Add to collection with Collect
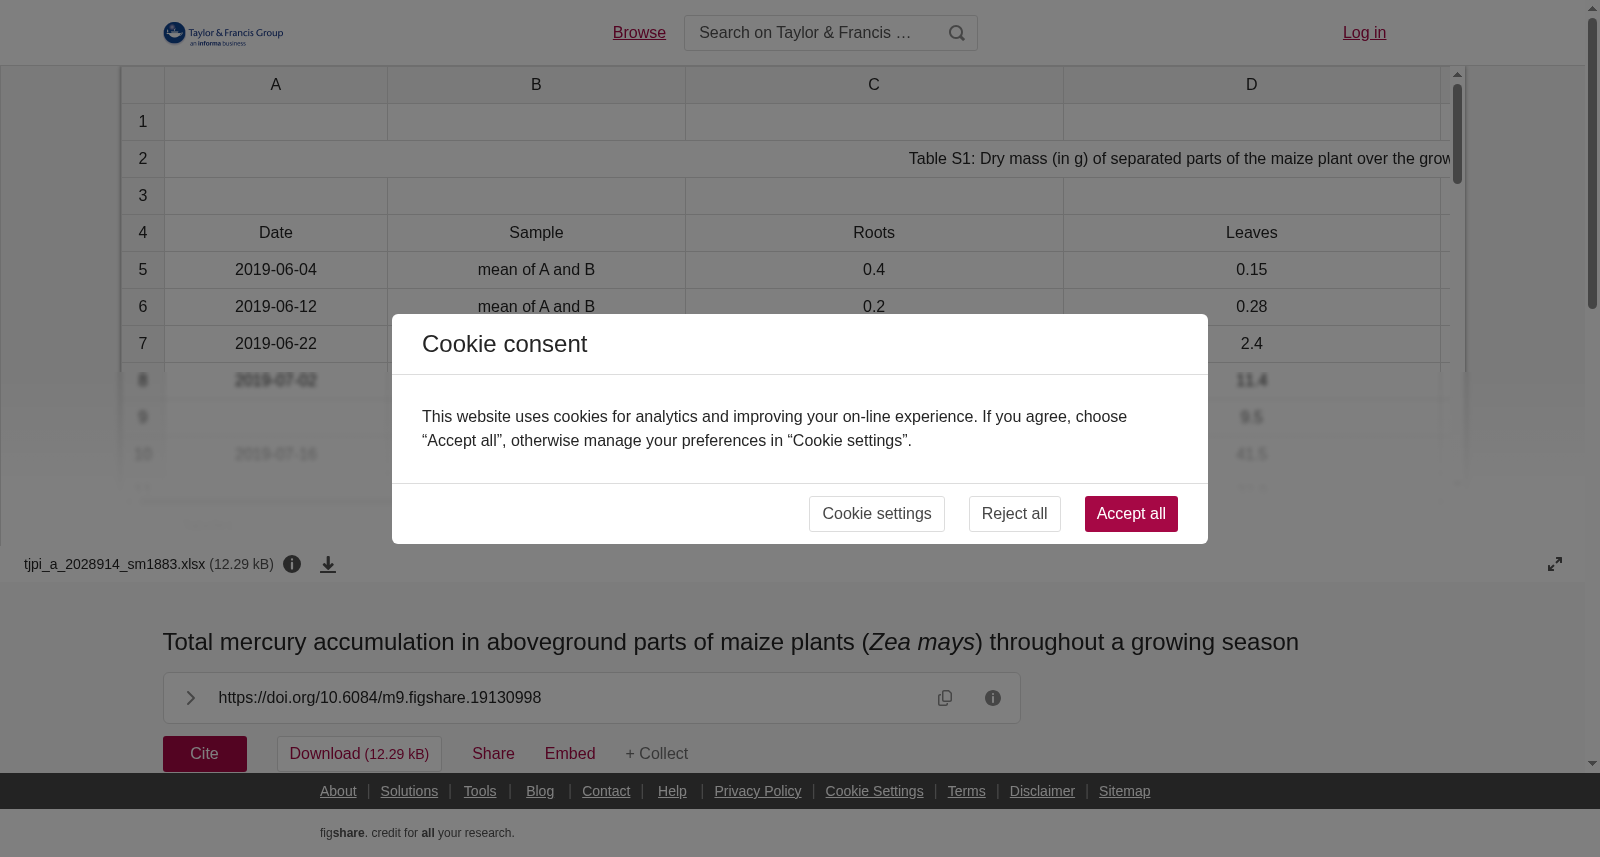Screen dimensions: 1600x857 pos(657,754)
